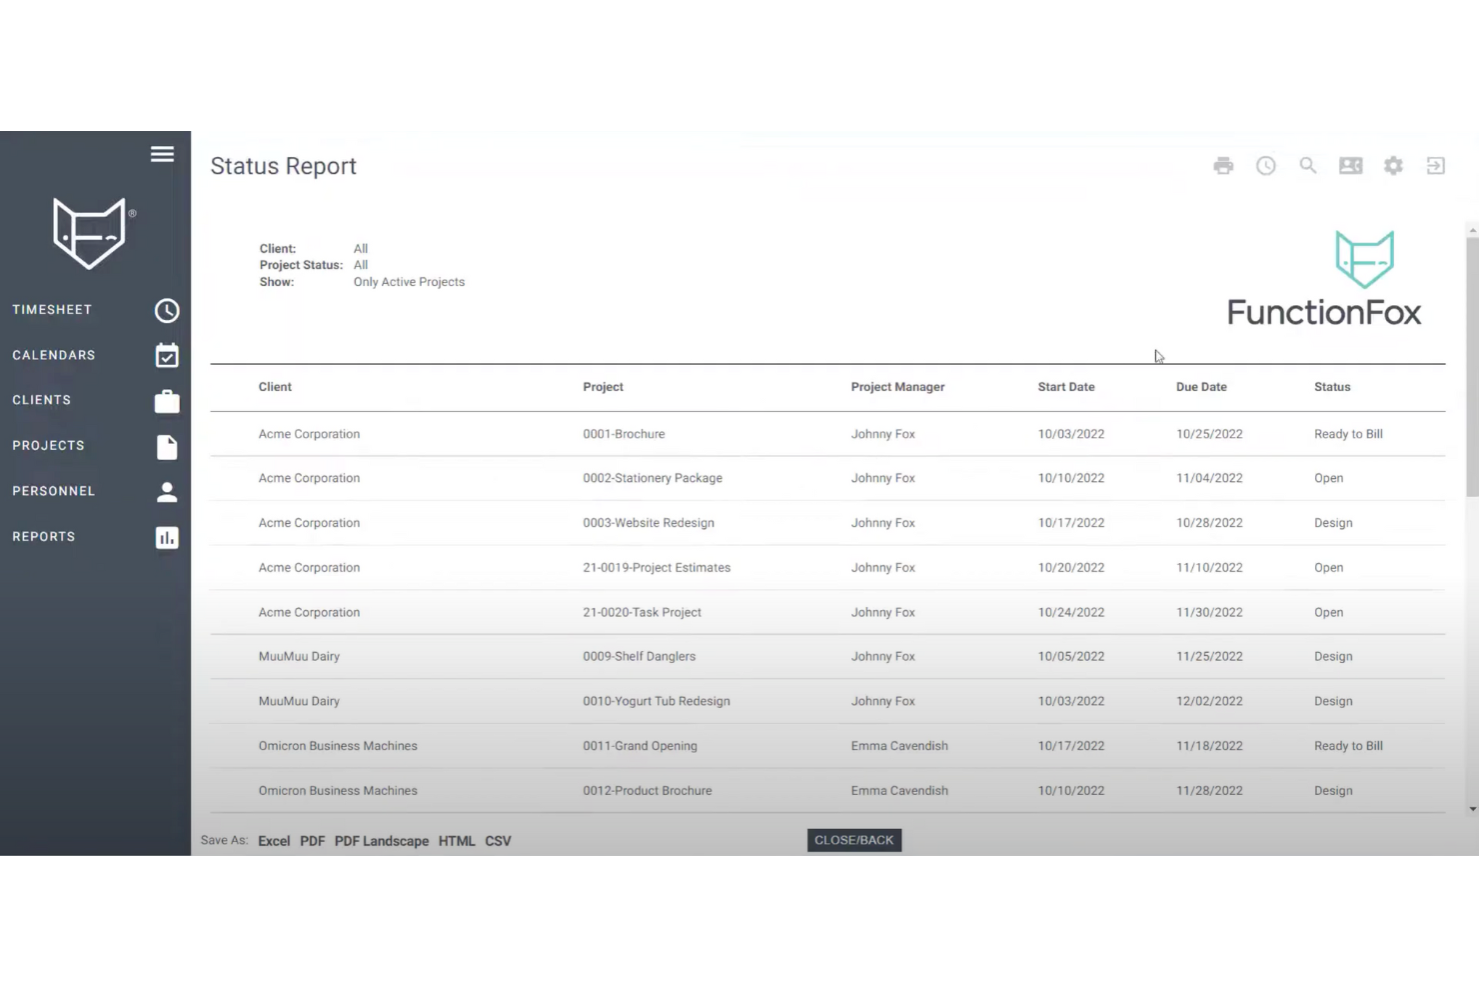
Task: Export report as PDF Landscape
Action: coord(381,840)
